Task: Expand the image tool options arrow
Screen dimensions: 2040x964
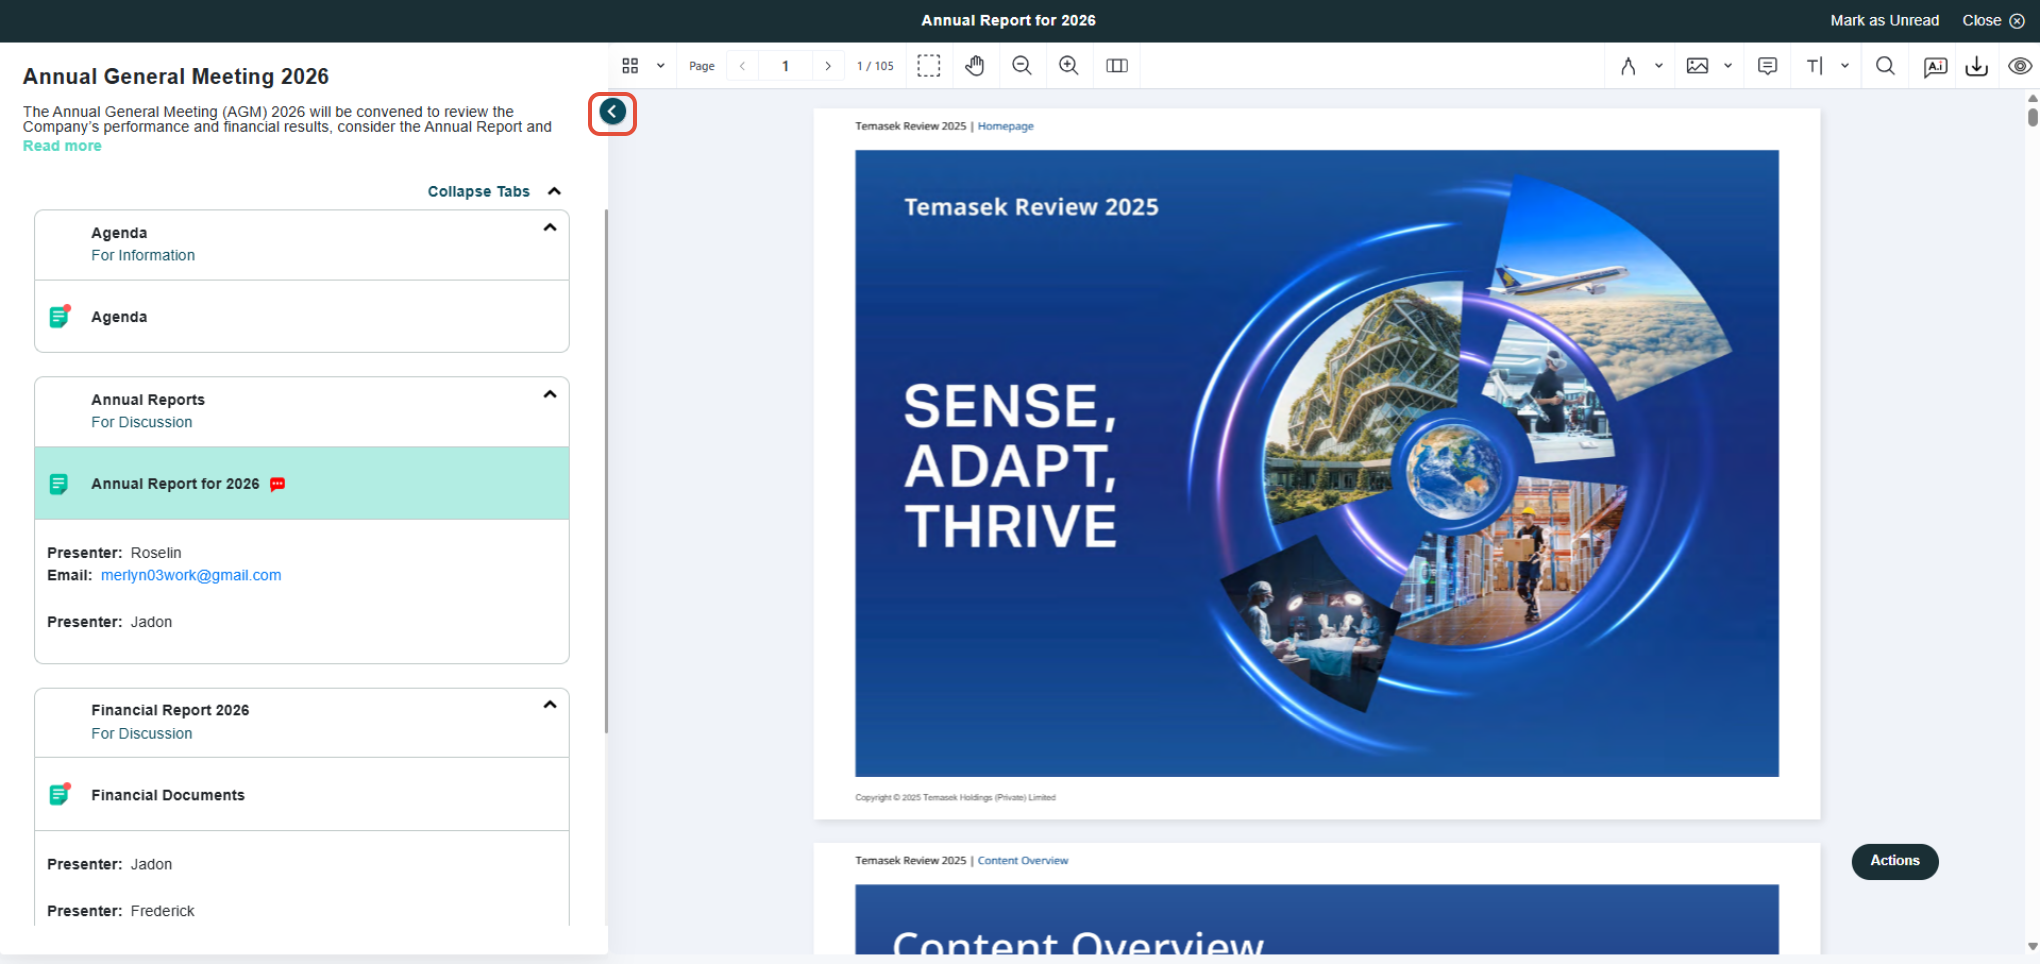Action: tap(1728, 66)
